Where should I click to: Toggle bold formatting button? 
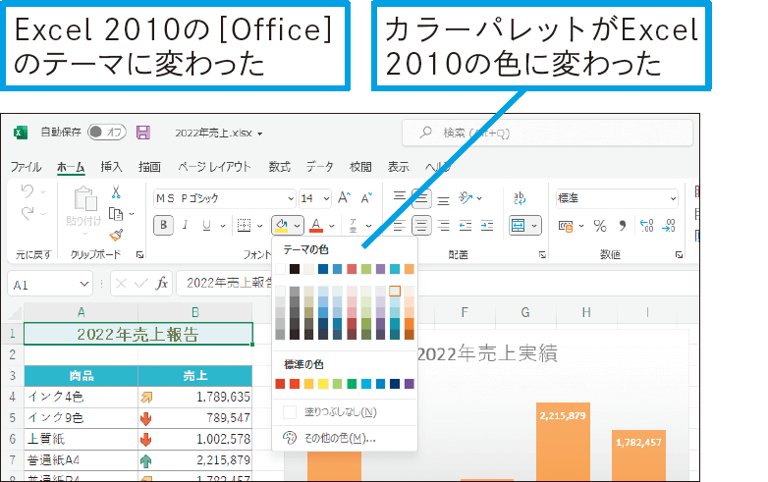[163, 226]
